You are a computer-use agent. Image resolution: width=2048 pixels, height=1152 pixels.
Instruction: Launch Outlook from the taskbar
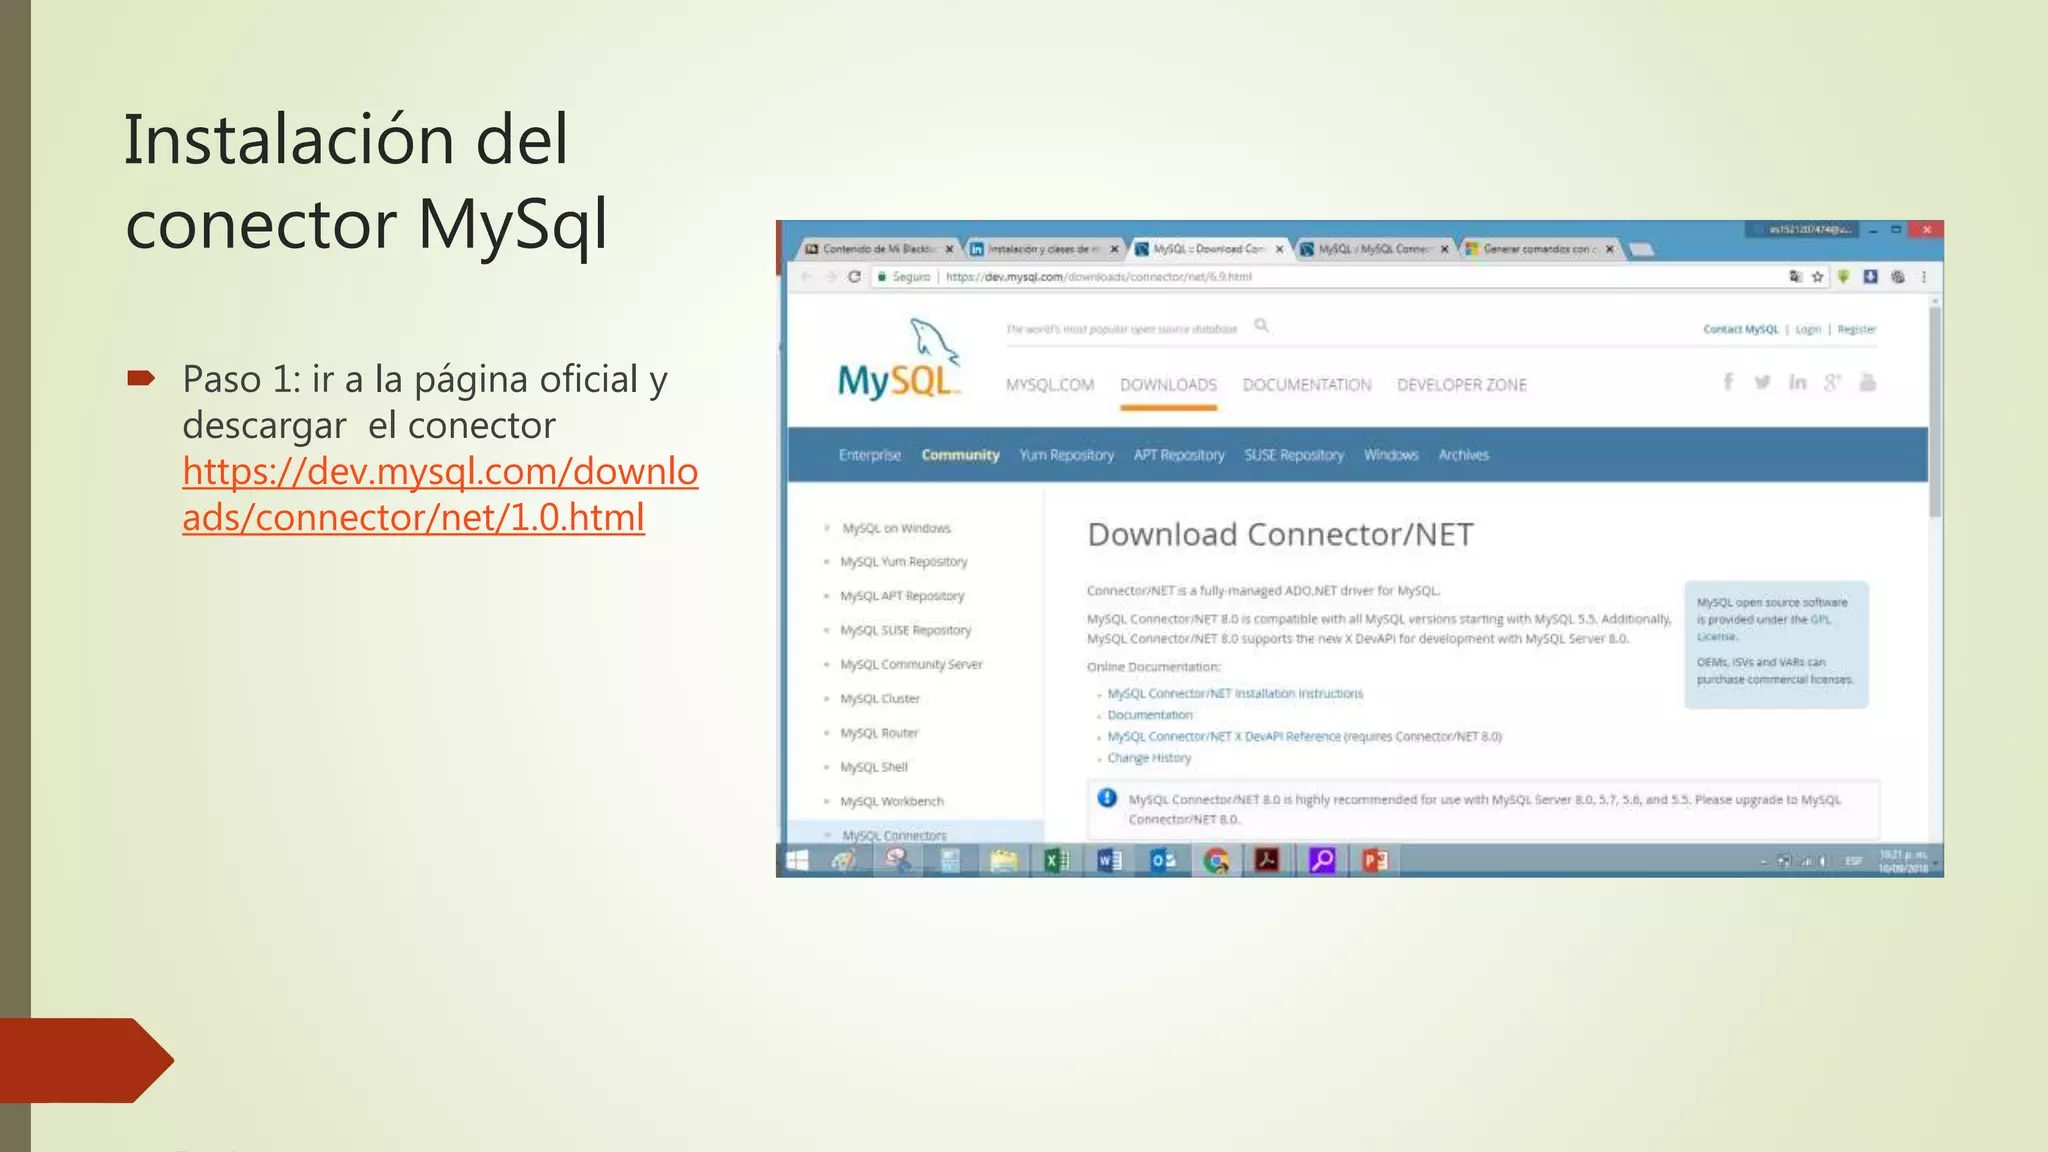click(1162, 861)
